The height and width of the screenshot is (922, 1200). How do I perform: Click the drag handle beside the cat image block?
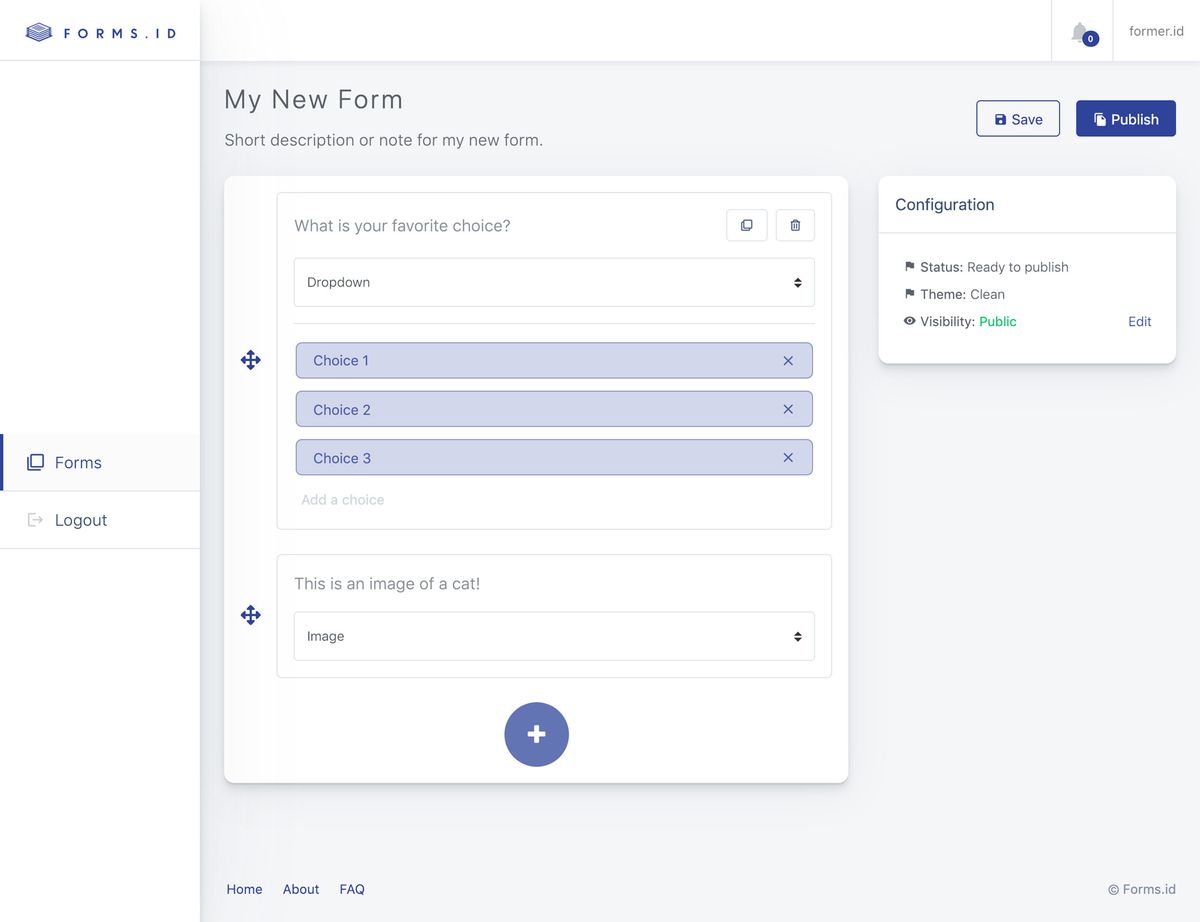pyautogui.click(x=250, y=615)
